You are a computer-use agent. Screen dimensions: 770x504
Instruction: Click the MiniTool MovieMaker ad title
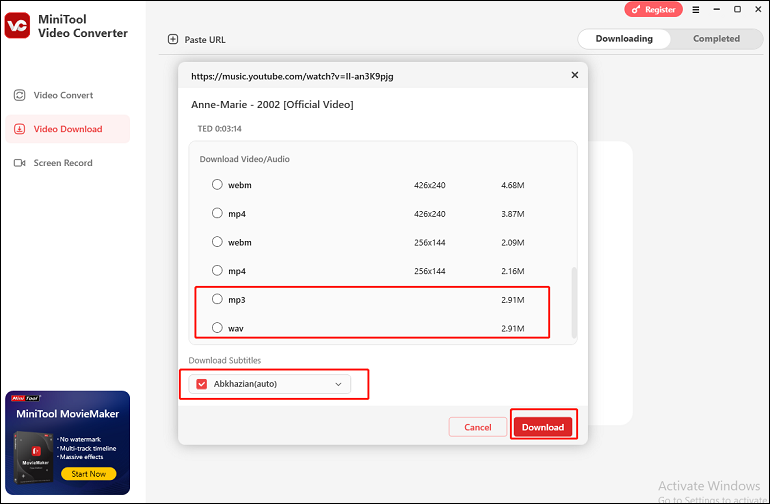coord(68,414)
